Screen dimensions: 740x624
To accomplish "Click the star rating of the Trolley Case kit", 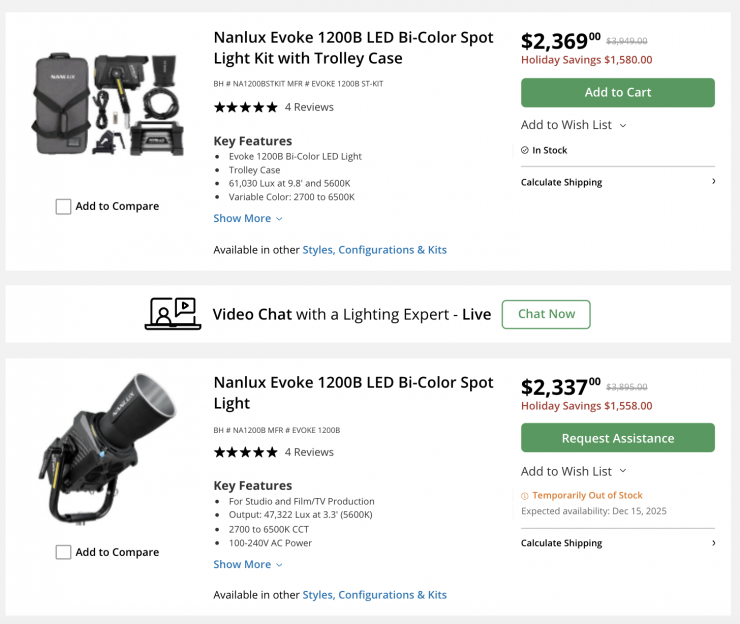I will [x=245, y=107].
